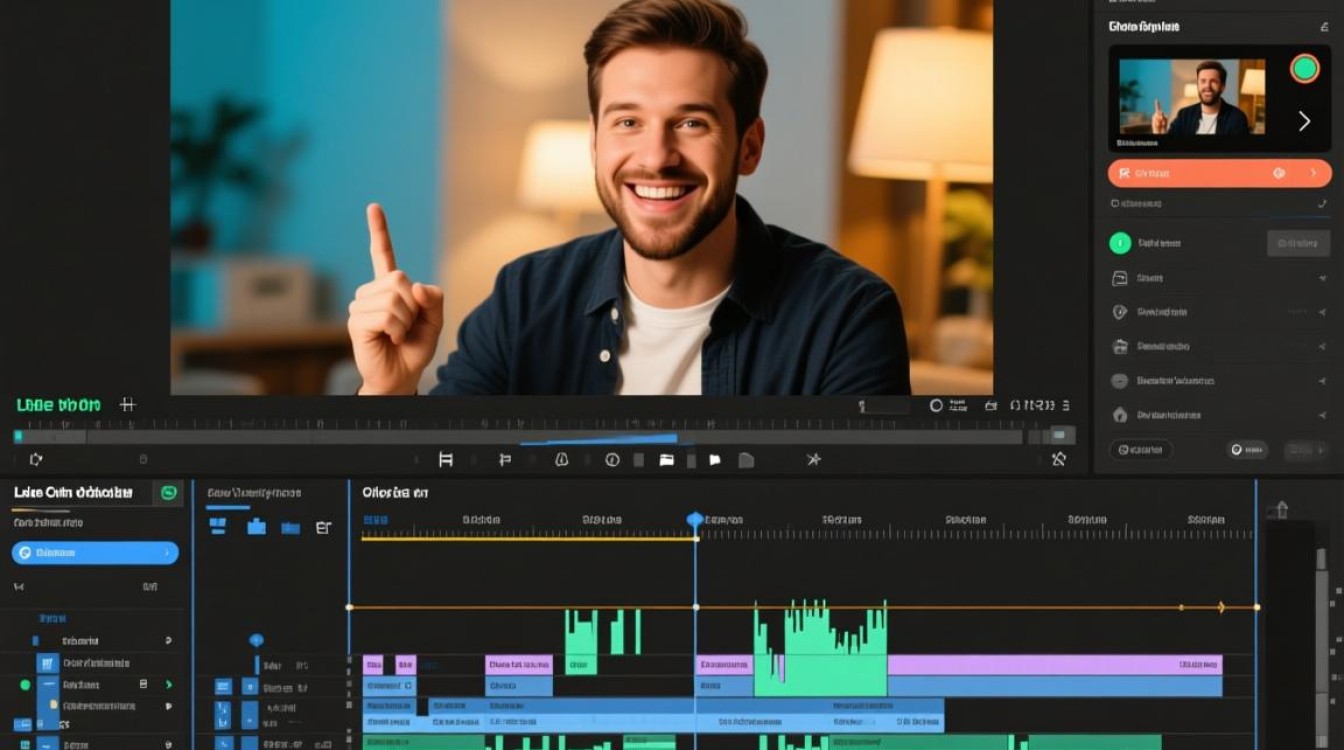The height and width of the screenshot is (750, 1344).
Task: Click the blue grid icon in the middle panel
Action: [217, 527]
